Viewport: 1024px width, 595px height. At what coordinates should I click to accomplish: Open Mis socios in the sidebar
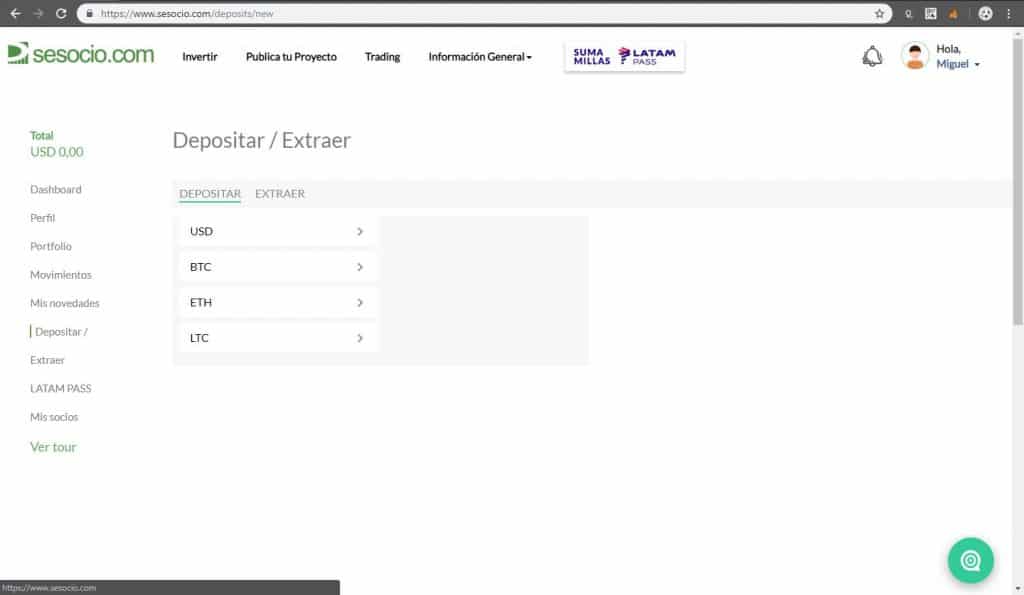pyautogui.click(x=54, y=417)
